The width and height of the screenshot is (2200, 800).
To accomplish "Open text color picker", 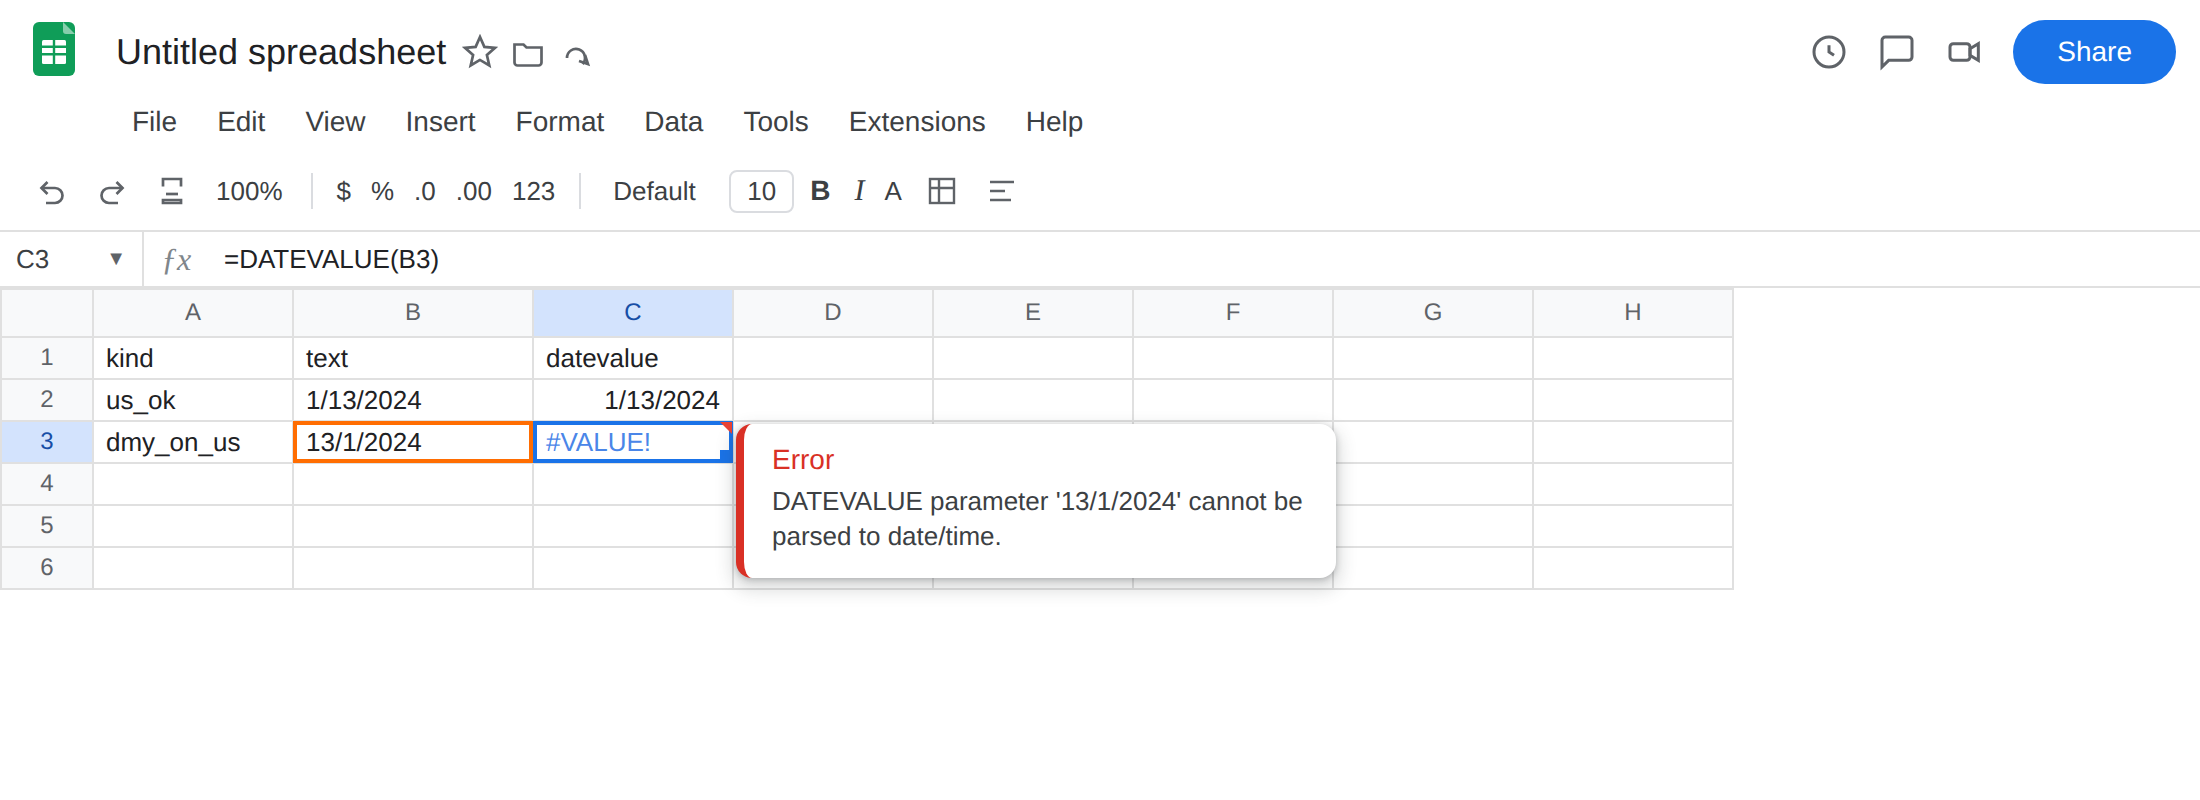I will tap(893, 191).
